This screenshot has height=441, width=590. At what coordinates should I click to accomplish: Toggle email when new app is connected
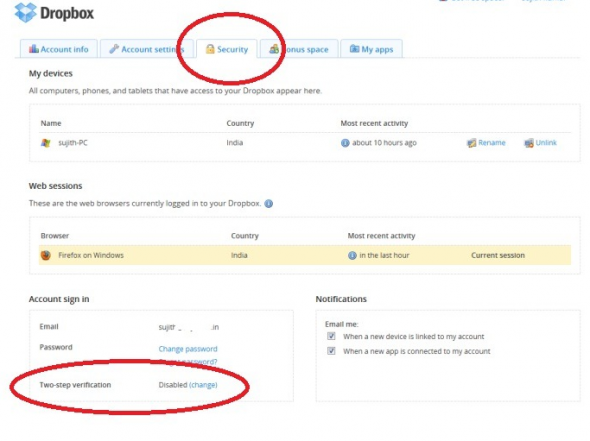point(331,351)
